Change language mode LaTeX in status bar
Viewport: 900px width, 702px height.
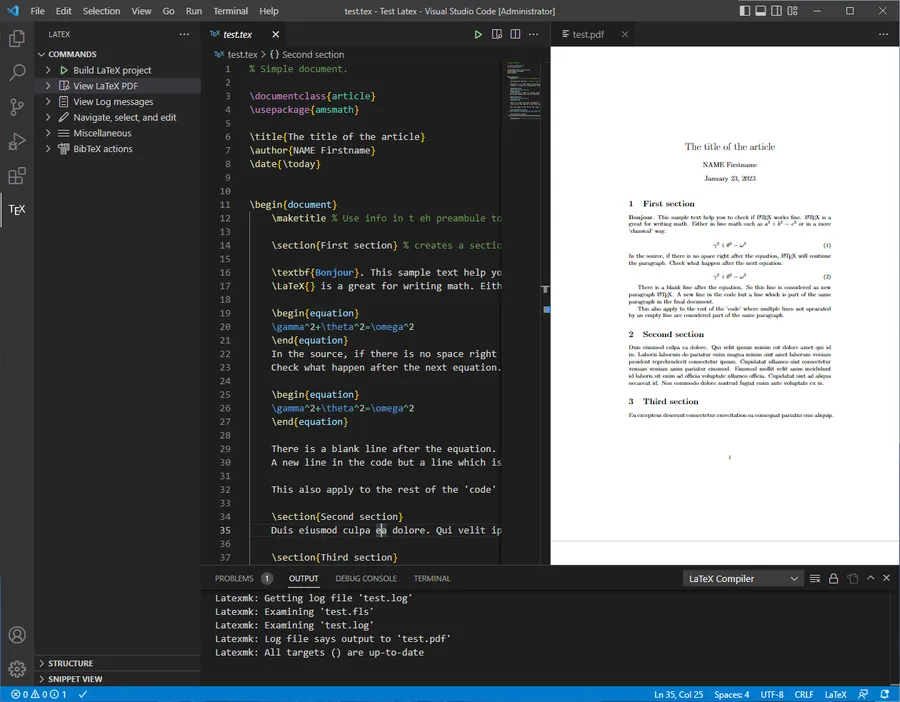pyautogui.click(x=836, y=695)
